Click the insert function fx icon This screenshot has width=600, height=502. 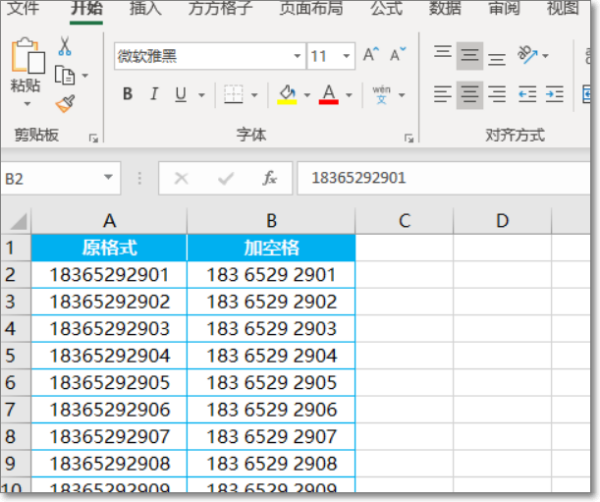point(269,178)
